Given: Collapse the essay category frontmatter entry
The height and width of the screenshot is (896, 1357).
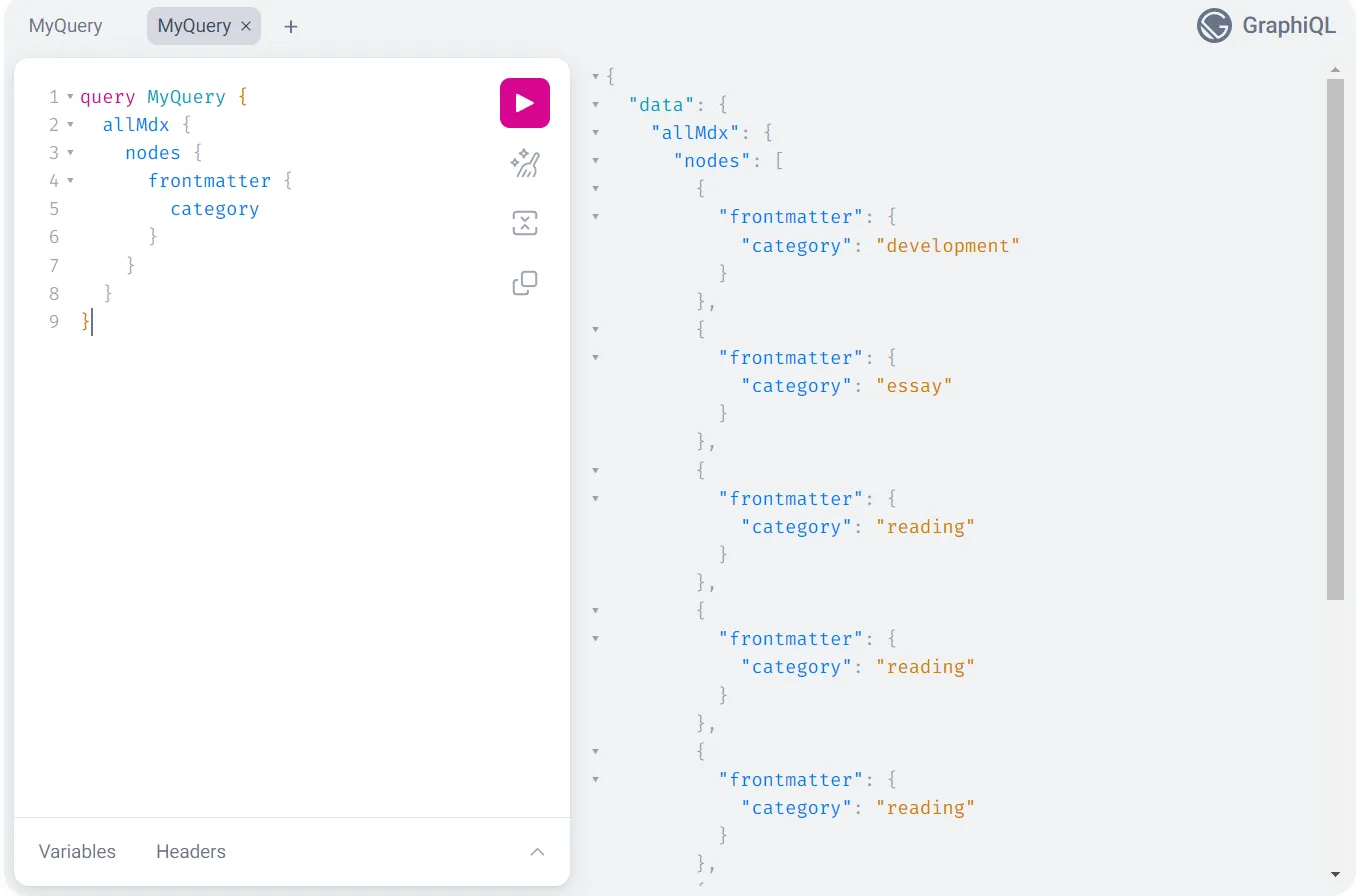Looking at the screenshot, I should pyautogui.click(x=595, y=357).
